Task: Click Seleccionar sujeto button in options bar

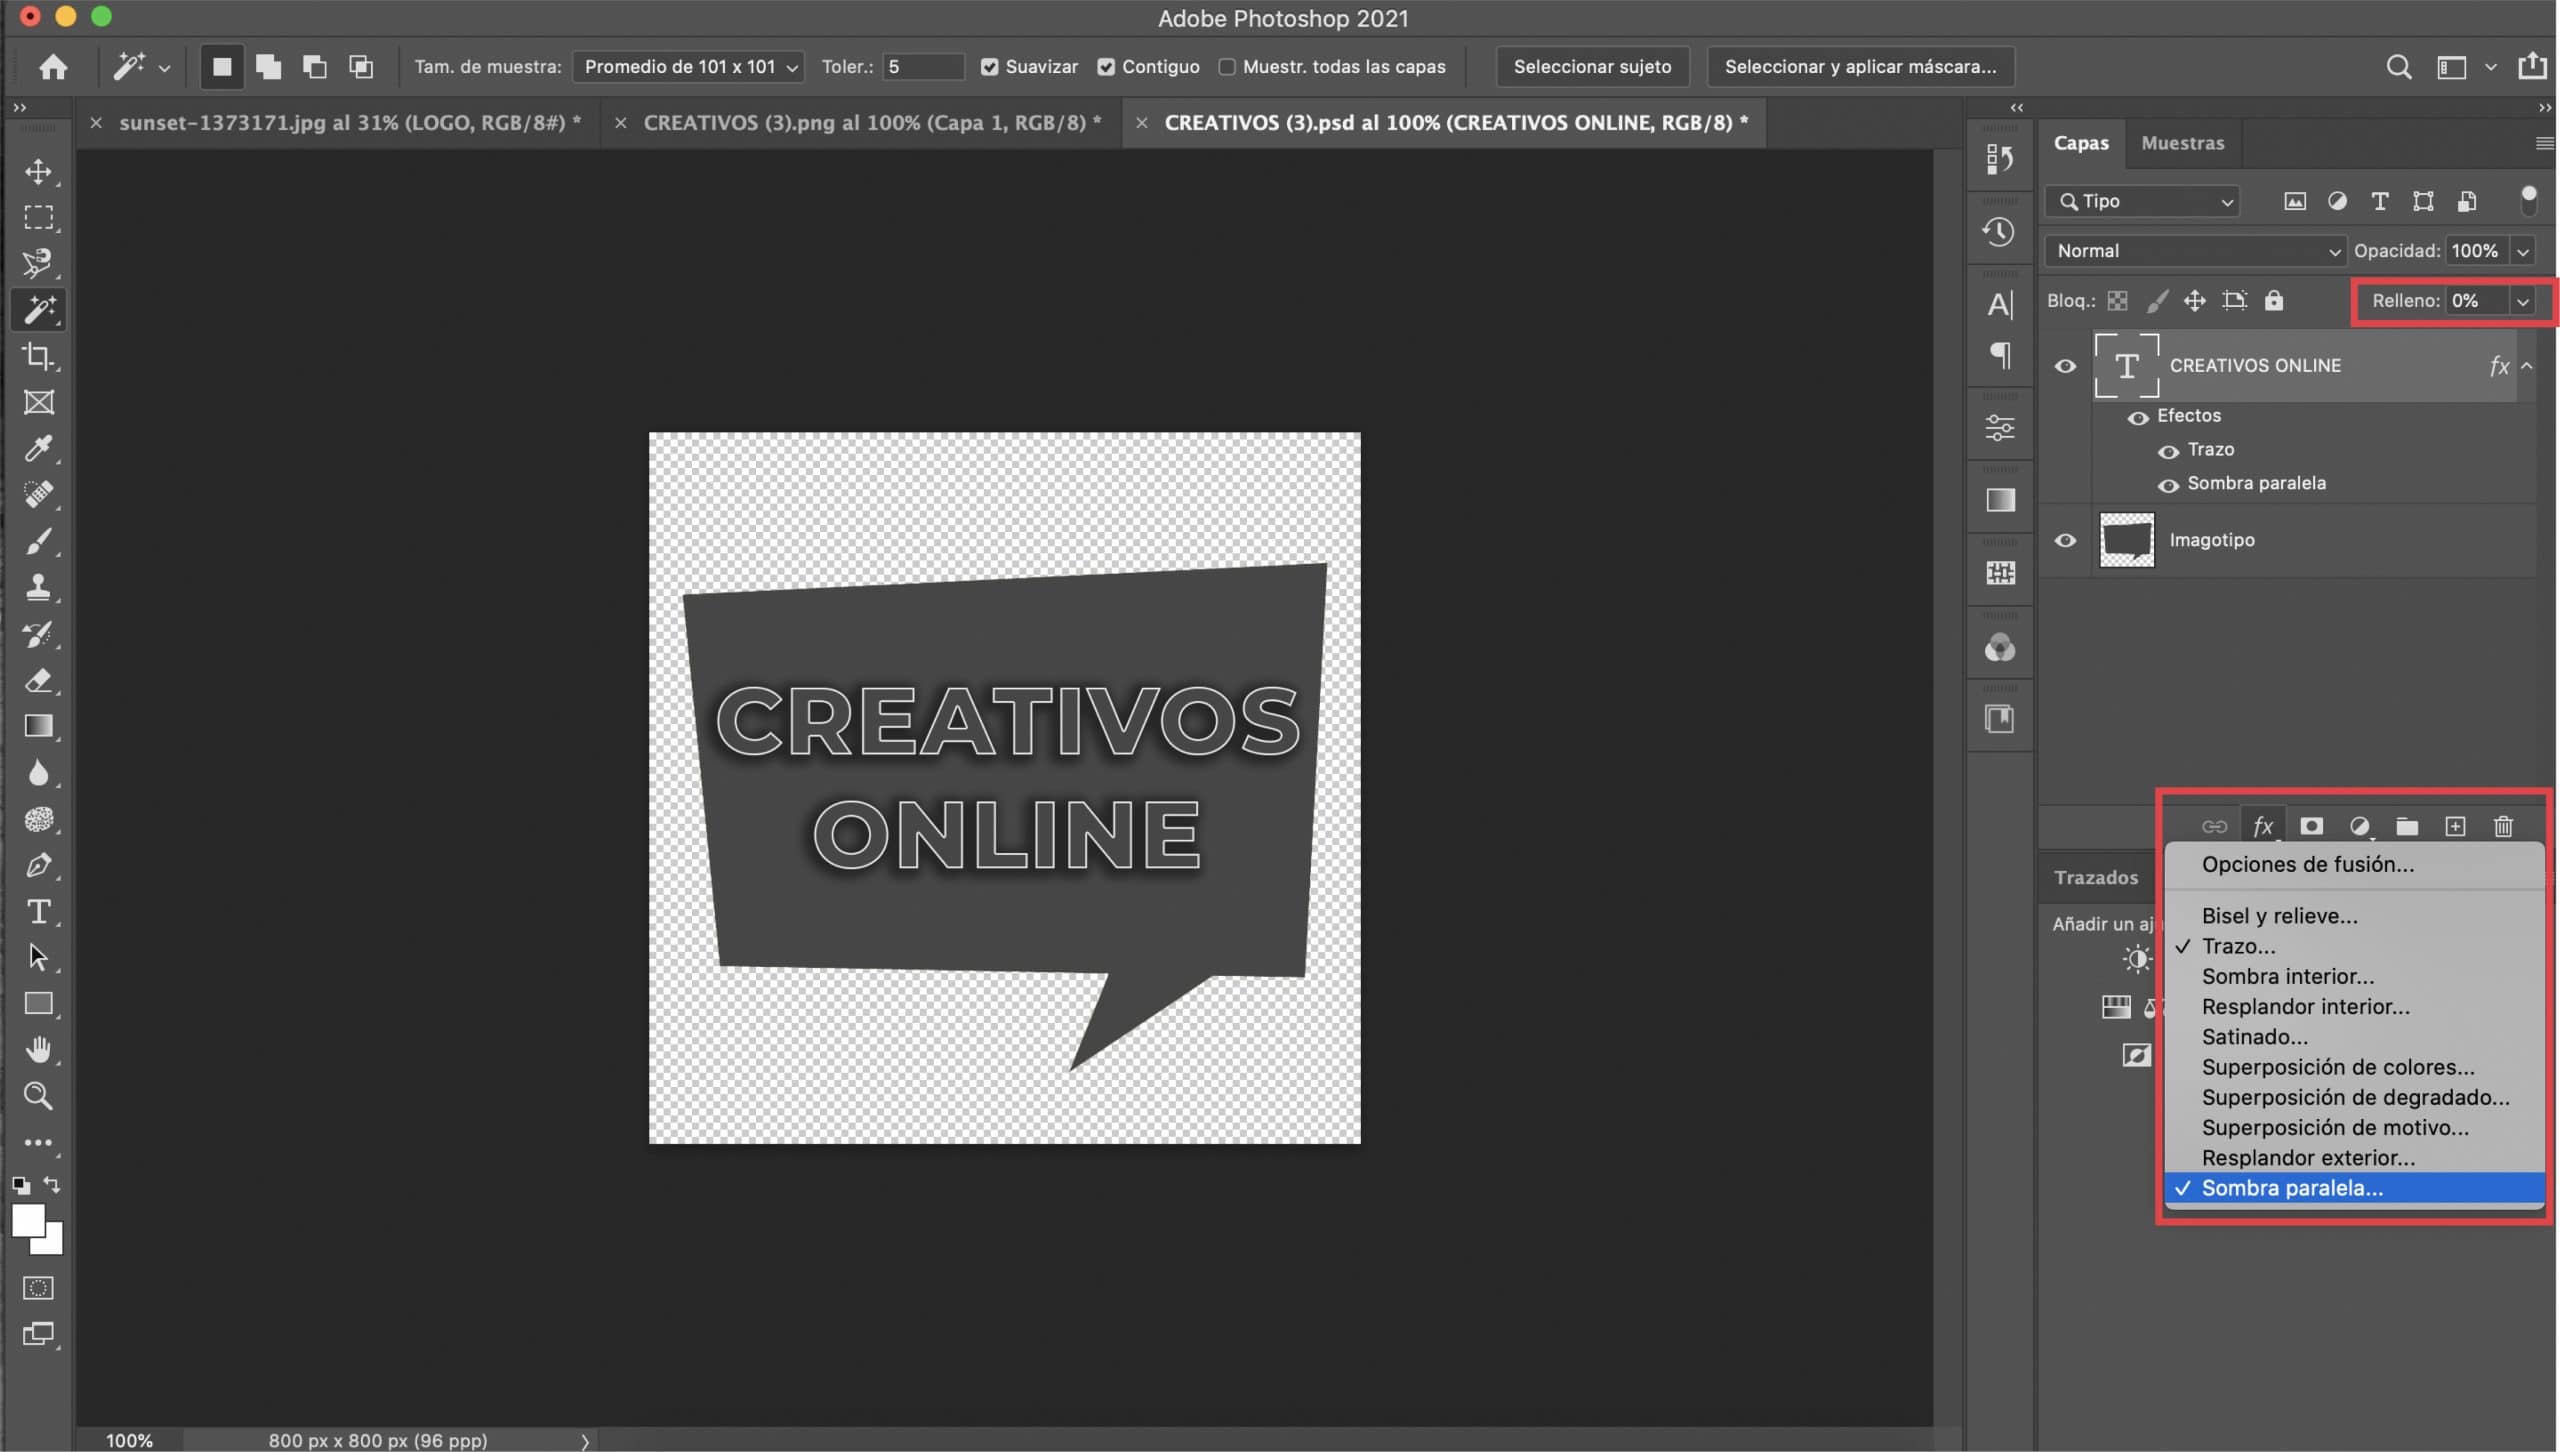Action: pos(1591,65)
